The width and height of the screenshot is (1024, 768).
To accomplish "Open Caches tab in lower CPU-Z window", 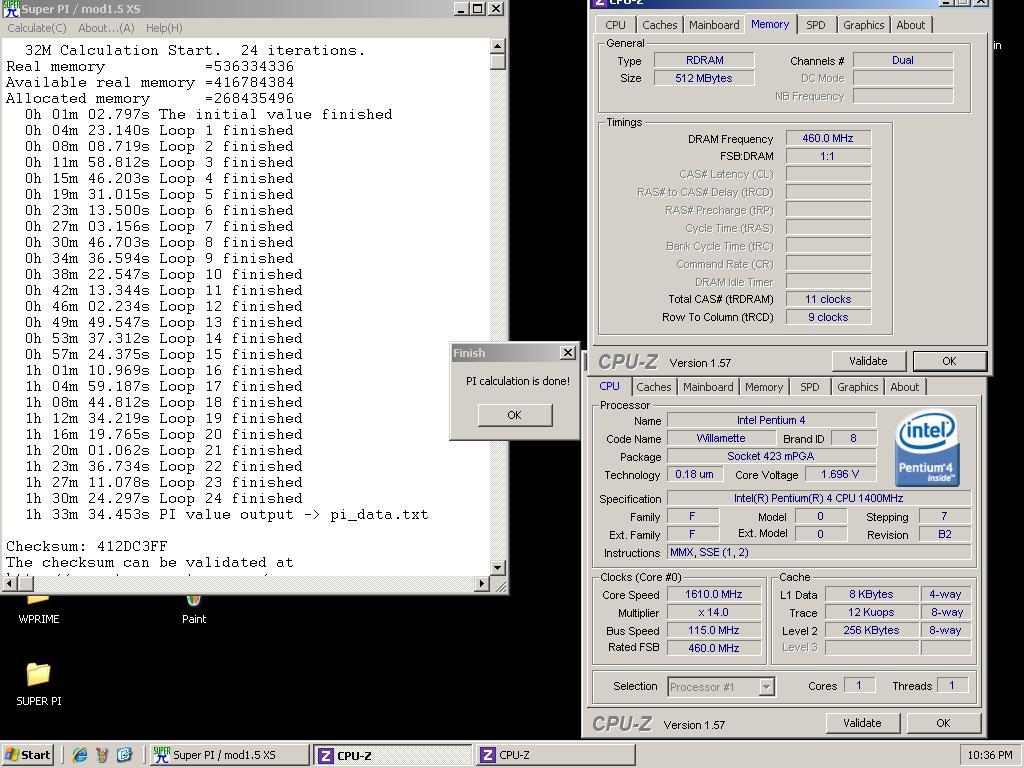I will 654,387.
